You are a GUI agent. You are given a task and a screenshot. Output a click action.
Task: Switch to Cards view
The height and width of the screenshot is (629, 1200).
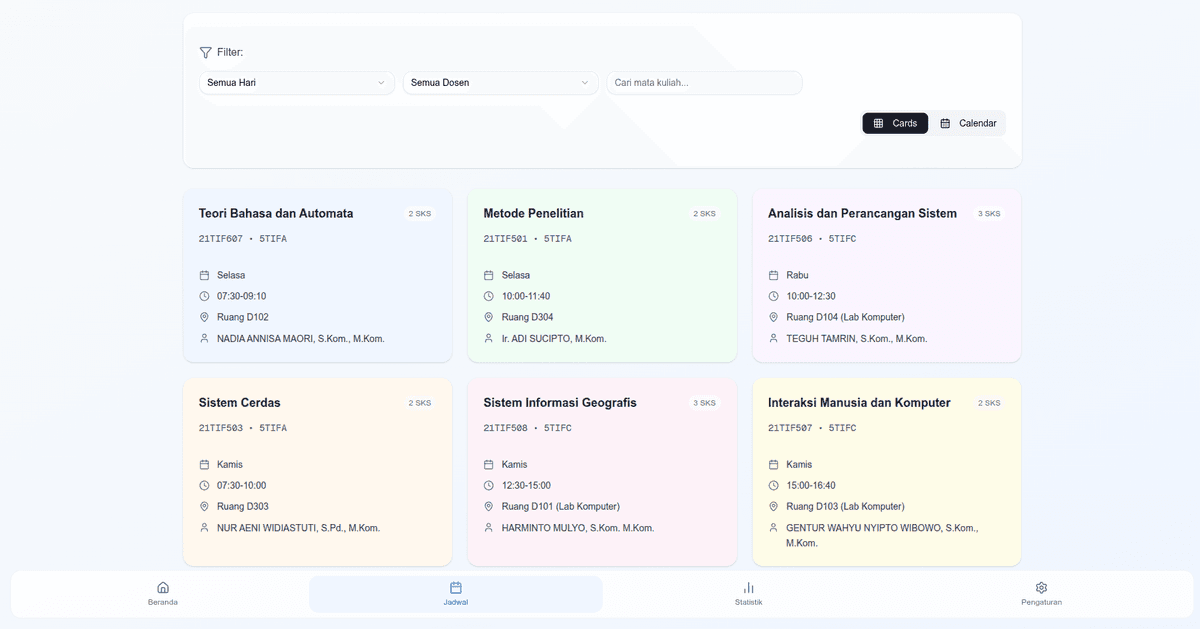coord(895,123)
